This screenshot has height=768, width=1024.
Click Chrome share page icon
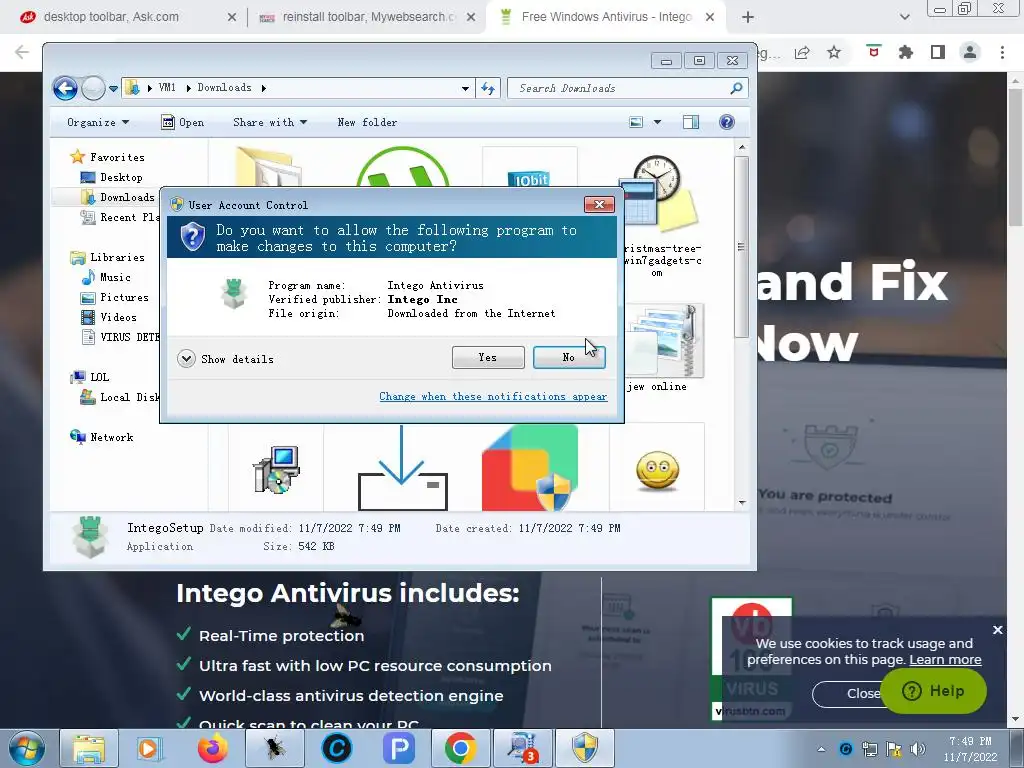tap(803, 52)
